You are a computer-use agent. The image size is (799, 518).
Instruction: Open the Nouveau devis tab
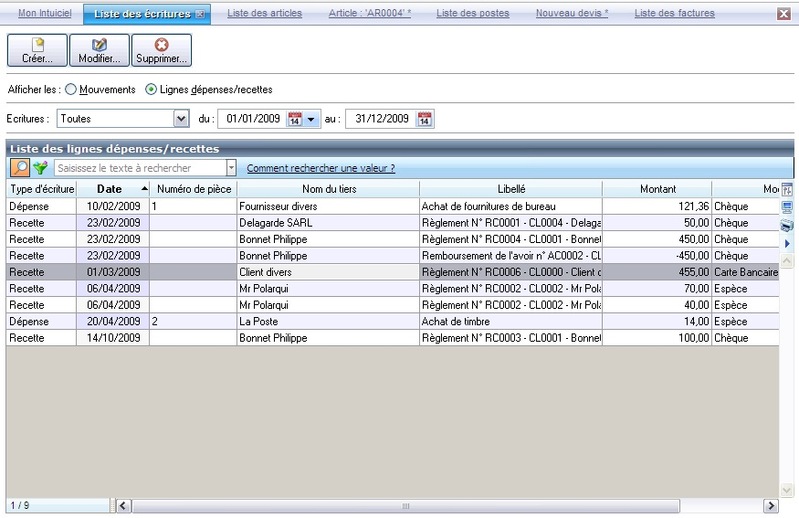(x=572, y=13)
